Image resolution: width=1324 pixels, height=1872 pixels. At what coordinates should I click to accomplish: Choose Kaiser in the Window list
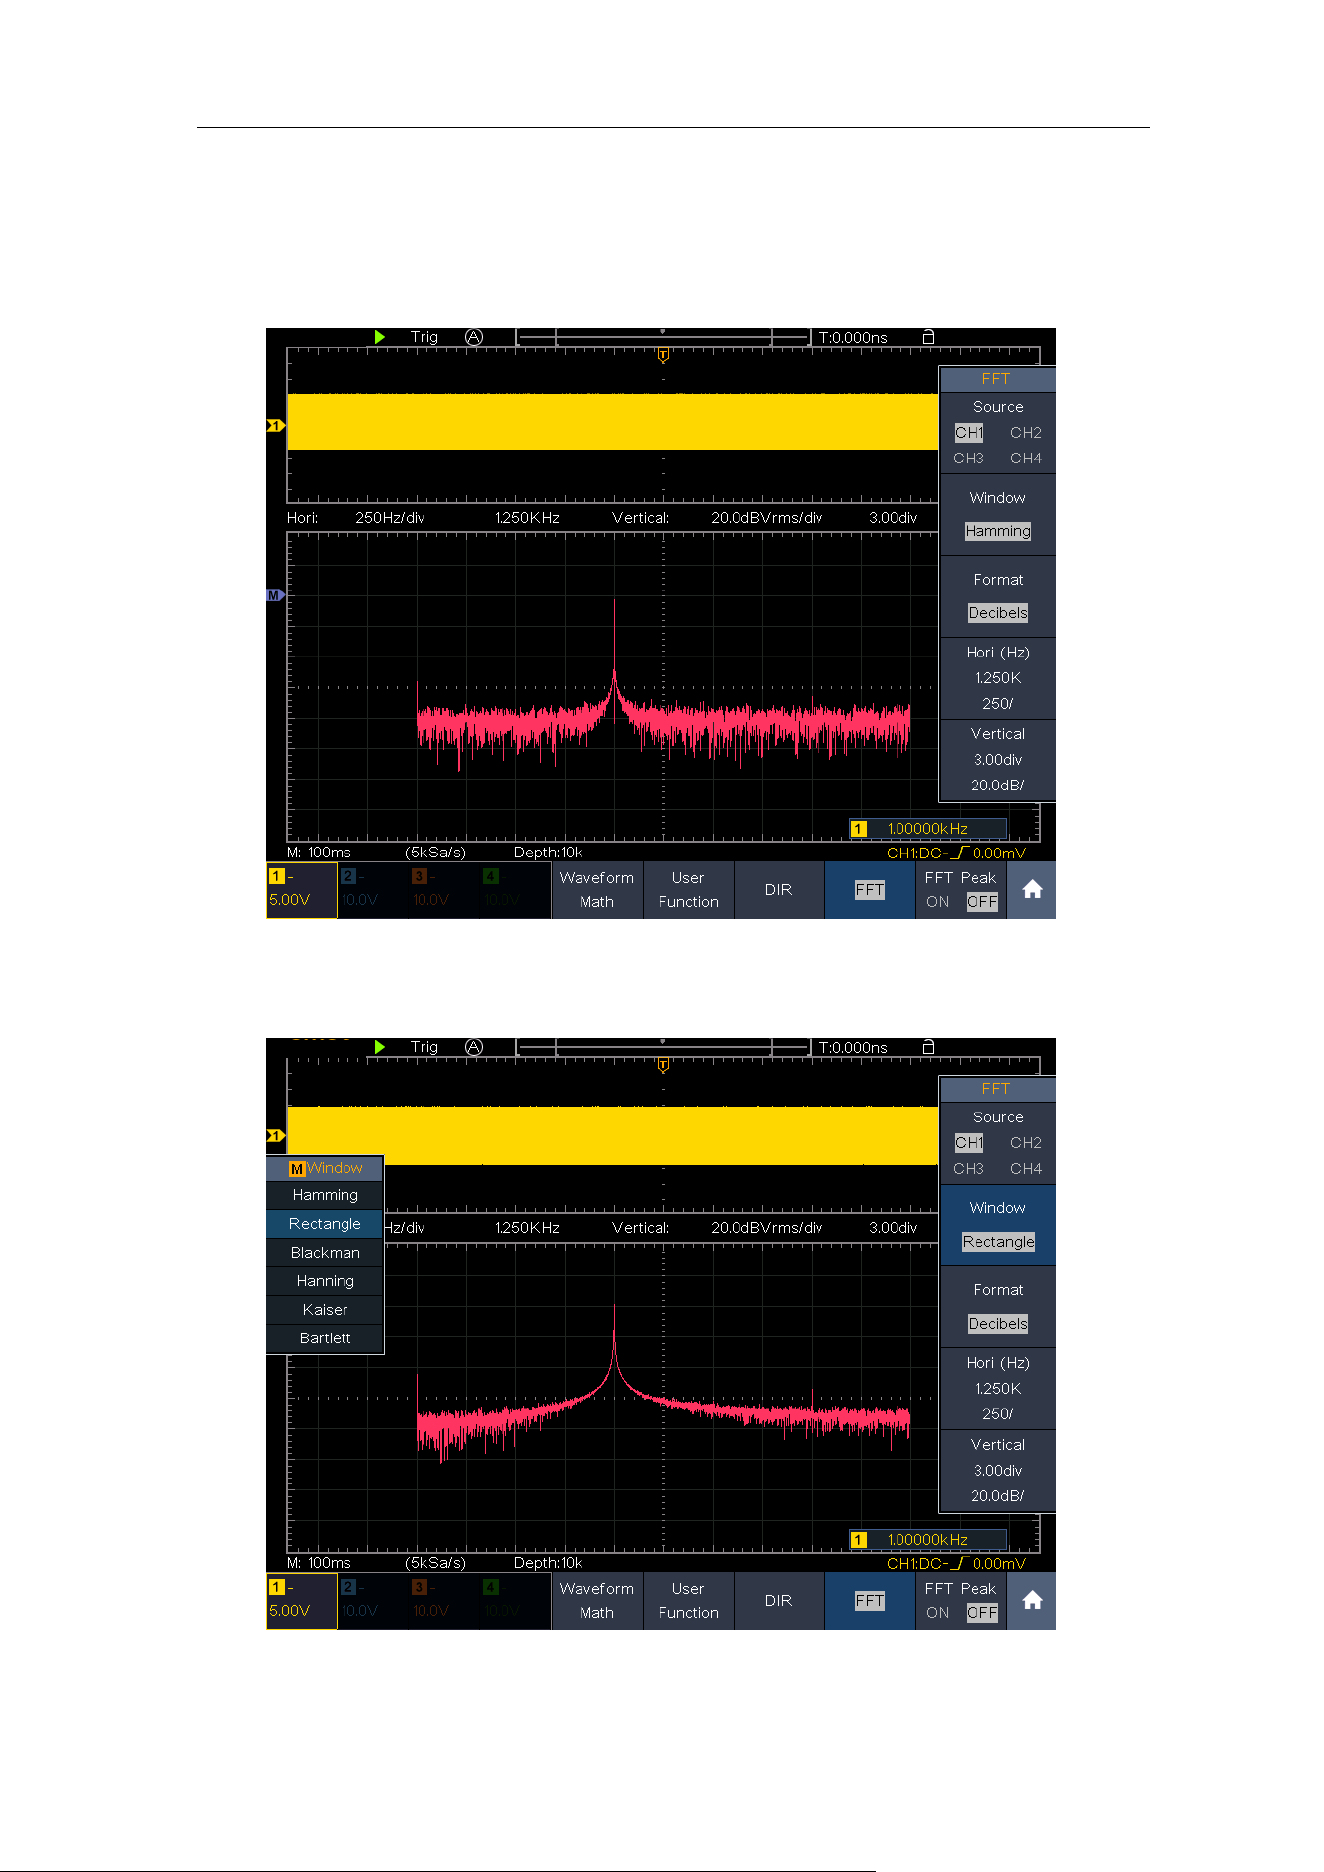325,1310
